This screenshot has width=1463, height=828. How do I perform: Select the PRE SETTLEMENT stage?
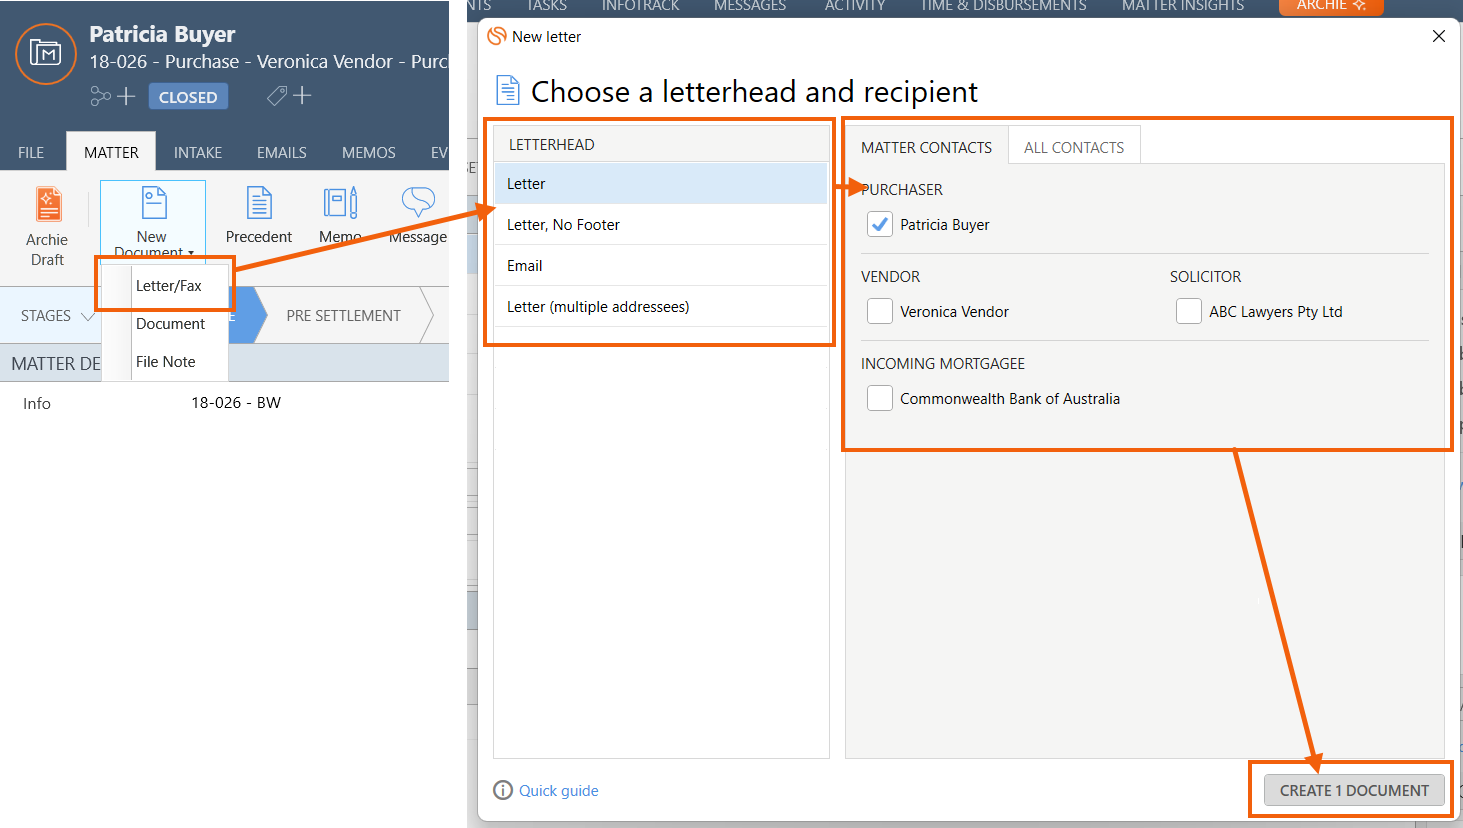click(x=343, y=316)
